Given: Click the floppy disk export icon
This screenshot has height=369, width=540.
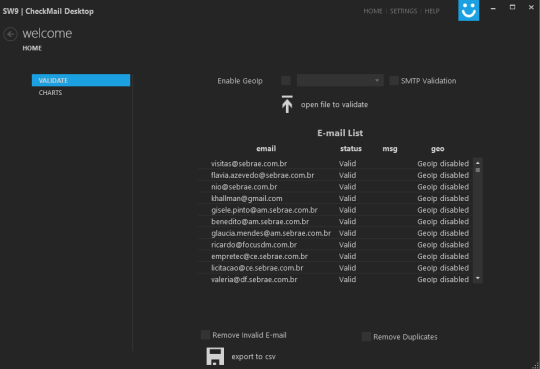Looking at the screenshot, I should [215, 356].
